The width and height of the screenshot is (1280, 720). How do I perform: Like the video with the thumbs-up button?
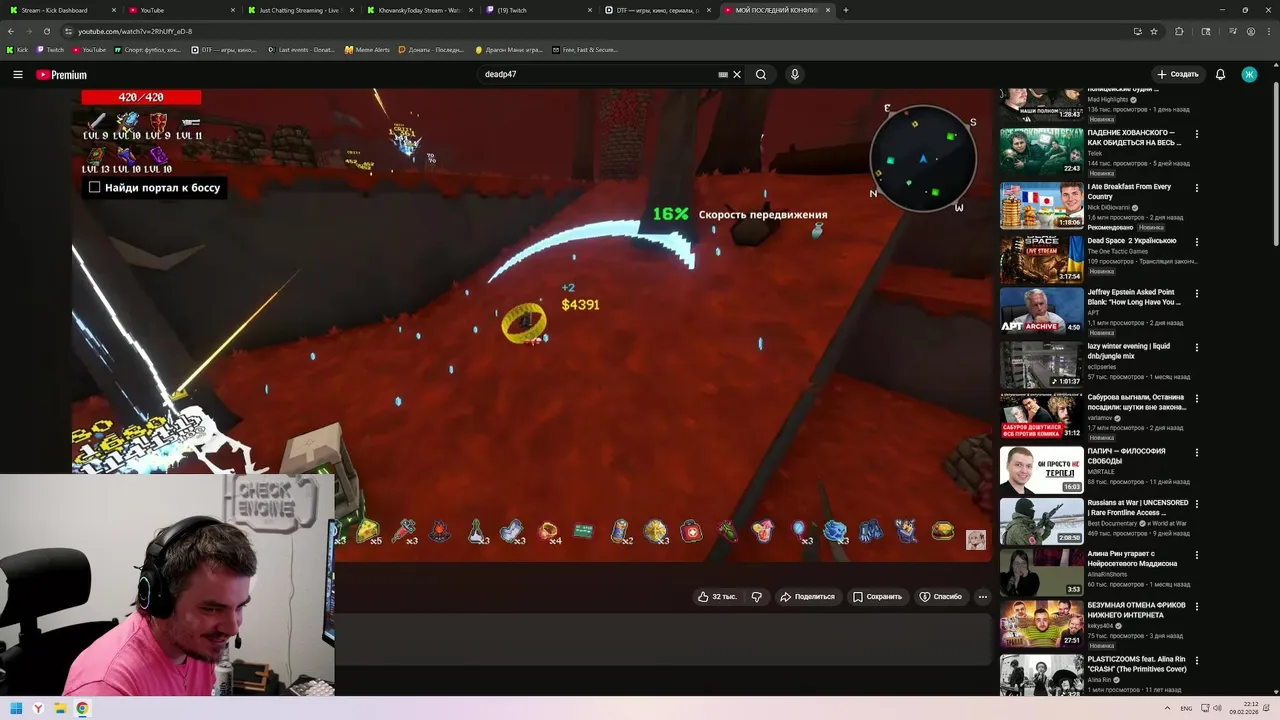tap(717, 597)
